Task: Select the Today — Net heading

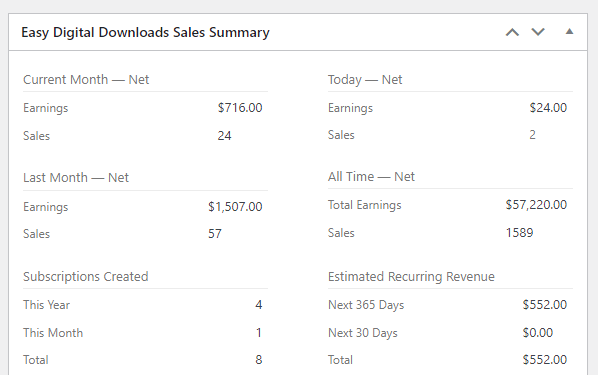Action: [x=365, y=79]
